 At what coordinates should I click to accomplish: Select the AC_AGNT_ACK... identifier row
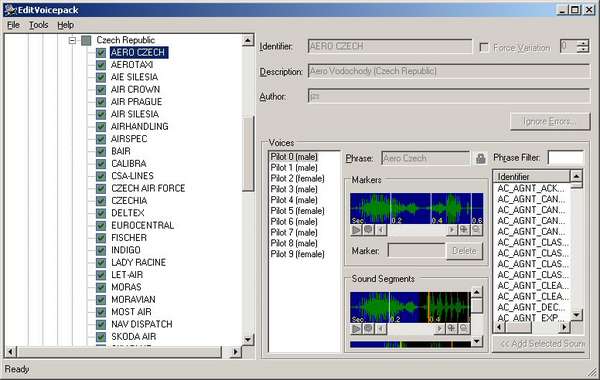[x=531, y=188]
